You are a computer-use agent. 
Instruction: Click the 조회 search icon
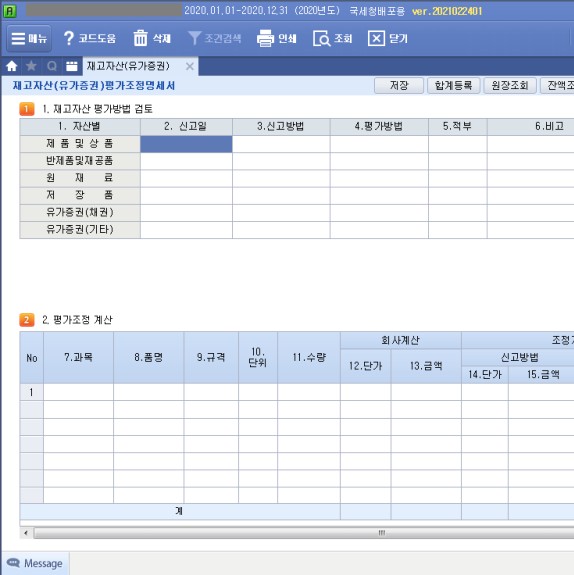pyautogui.click(x=322, y=38)
